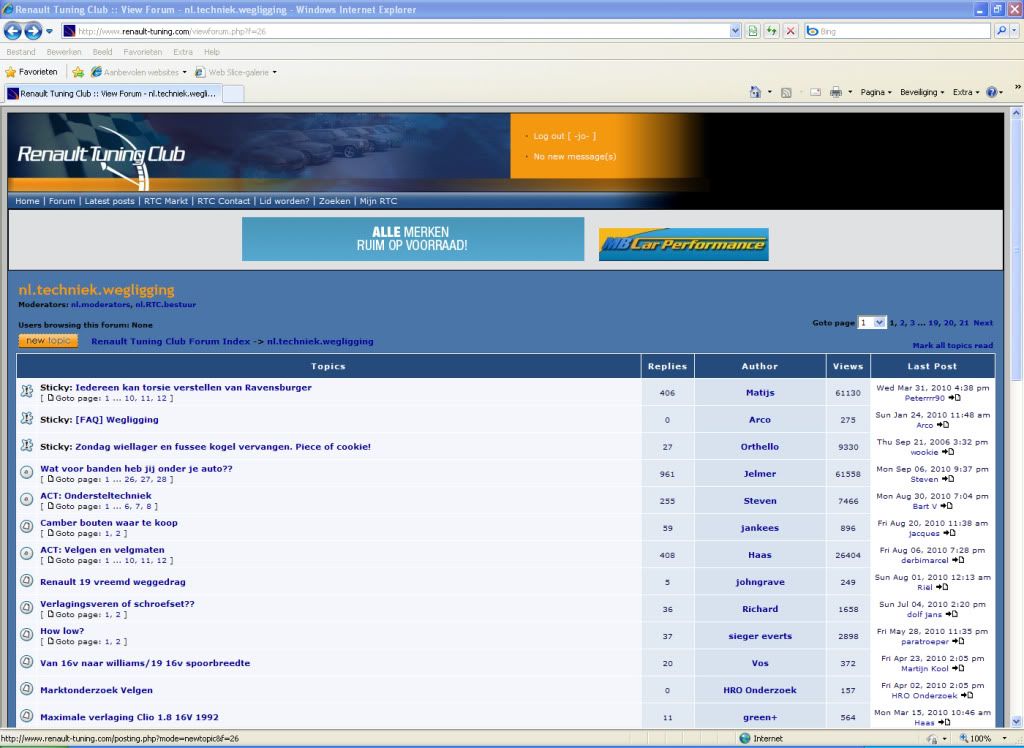Viewport: 1024px width, 748px height.
Task: Click the Add to Favorites Bar star icon
Action: [78, 72]
